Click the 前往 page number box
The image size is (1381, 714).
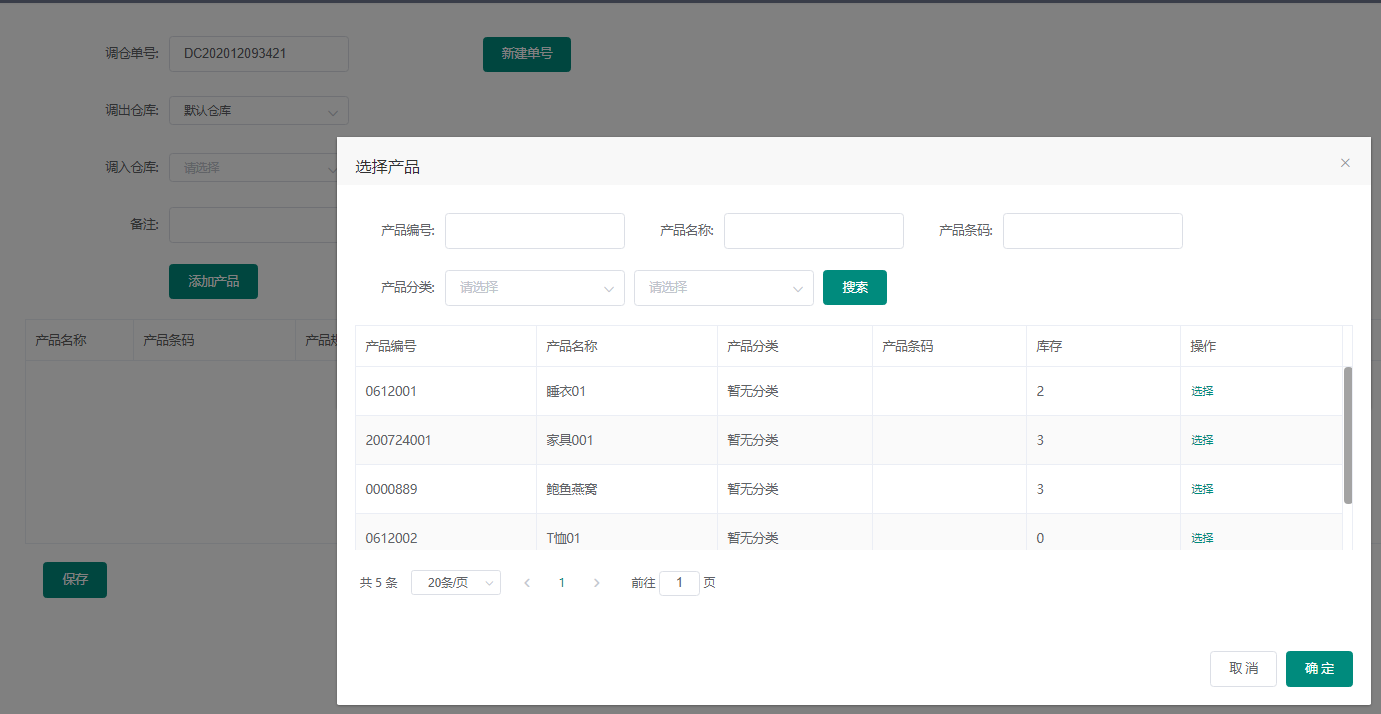pos(679,583)
